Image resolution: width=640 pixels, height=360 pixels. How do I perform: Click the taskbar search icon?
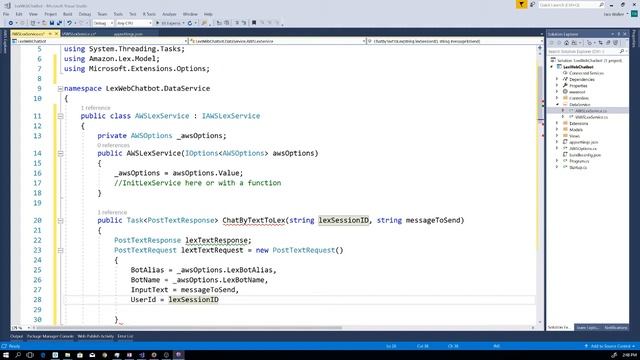(18, 355)
